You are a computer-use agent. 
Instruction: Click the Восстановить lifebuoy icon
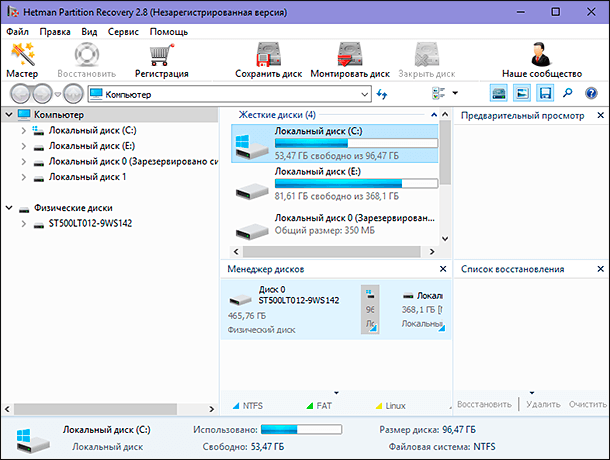[x=86, y=54]
